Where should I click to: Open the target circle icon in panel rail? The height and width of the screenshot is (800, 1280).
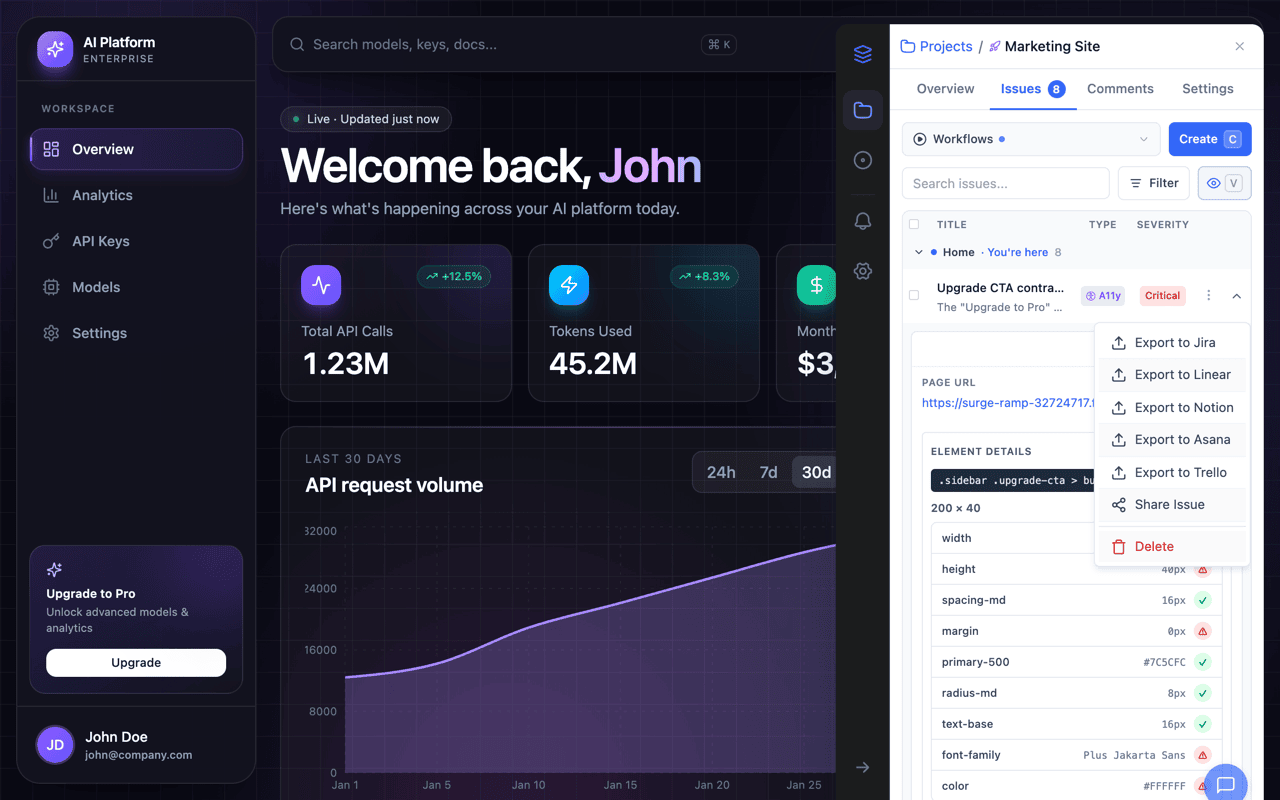[863, 160]
